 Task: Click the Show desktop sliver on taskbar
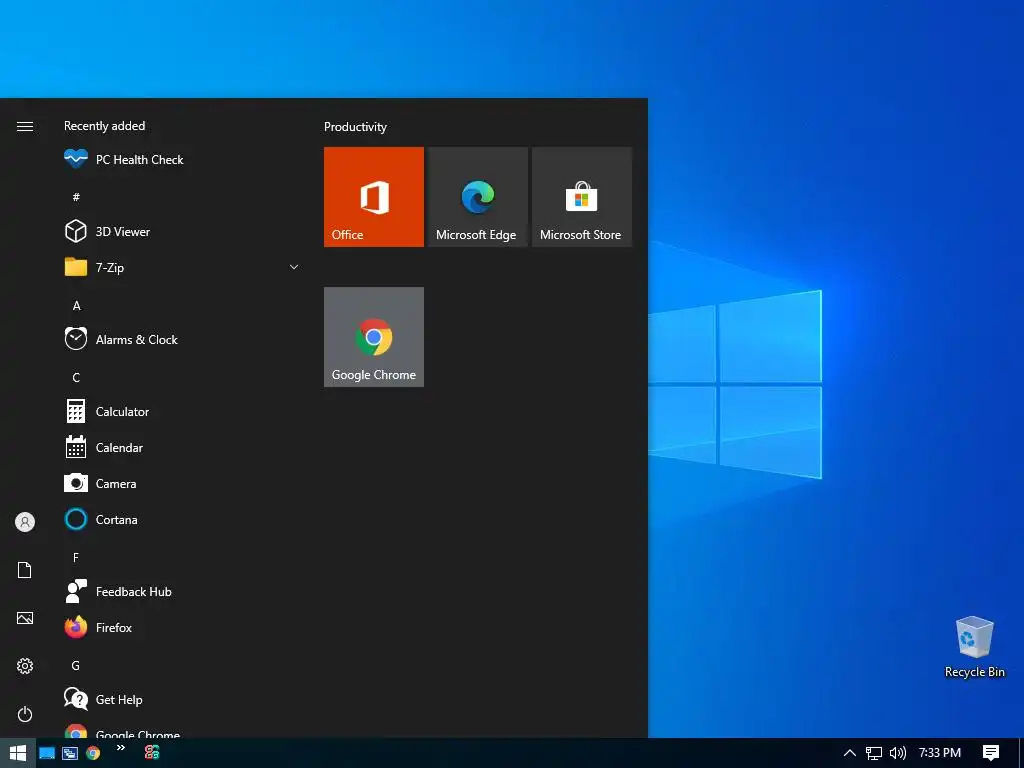point(1021,753)
